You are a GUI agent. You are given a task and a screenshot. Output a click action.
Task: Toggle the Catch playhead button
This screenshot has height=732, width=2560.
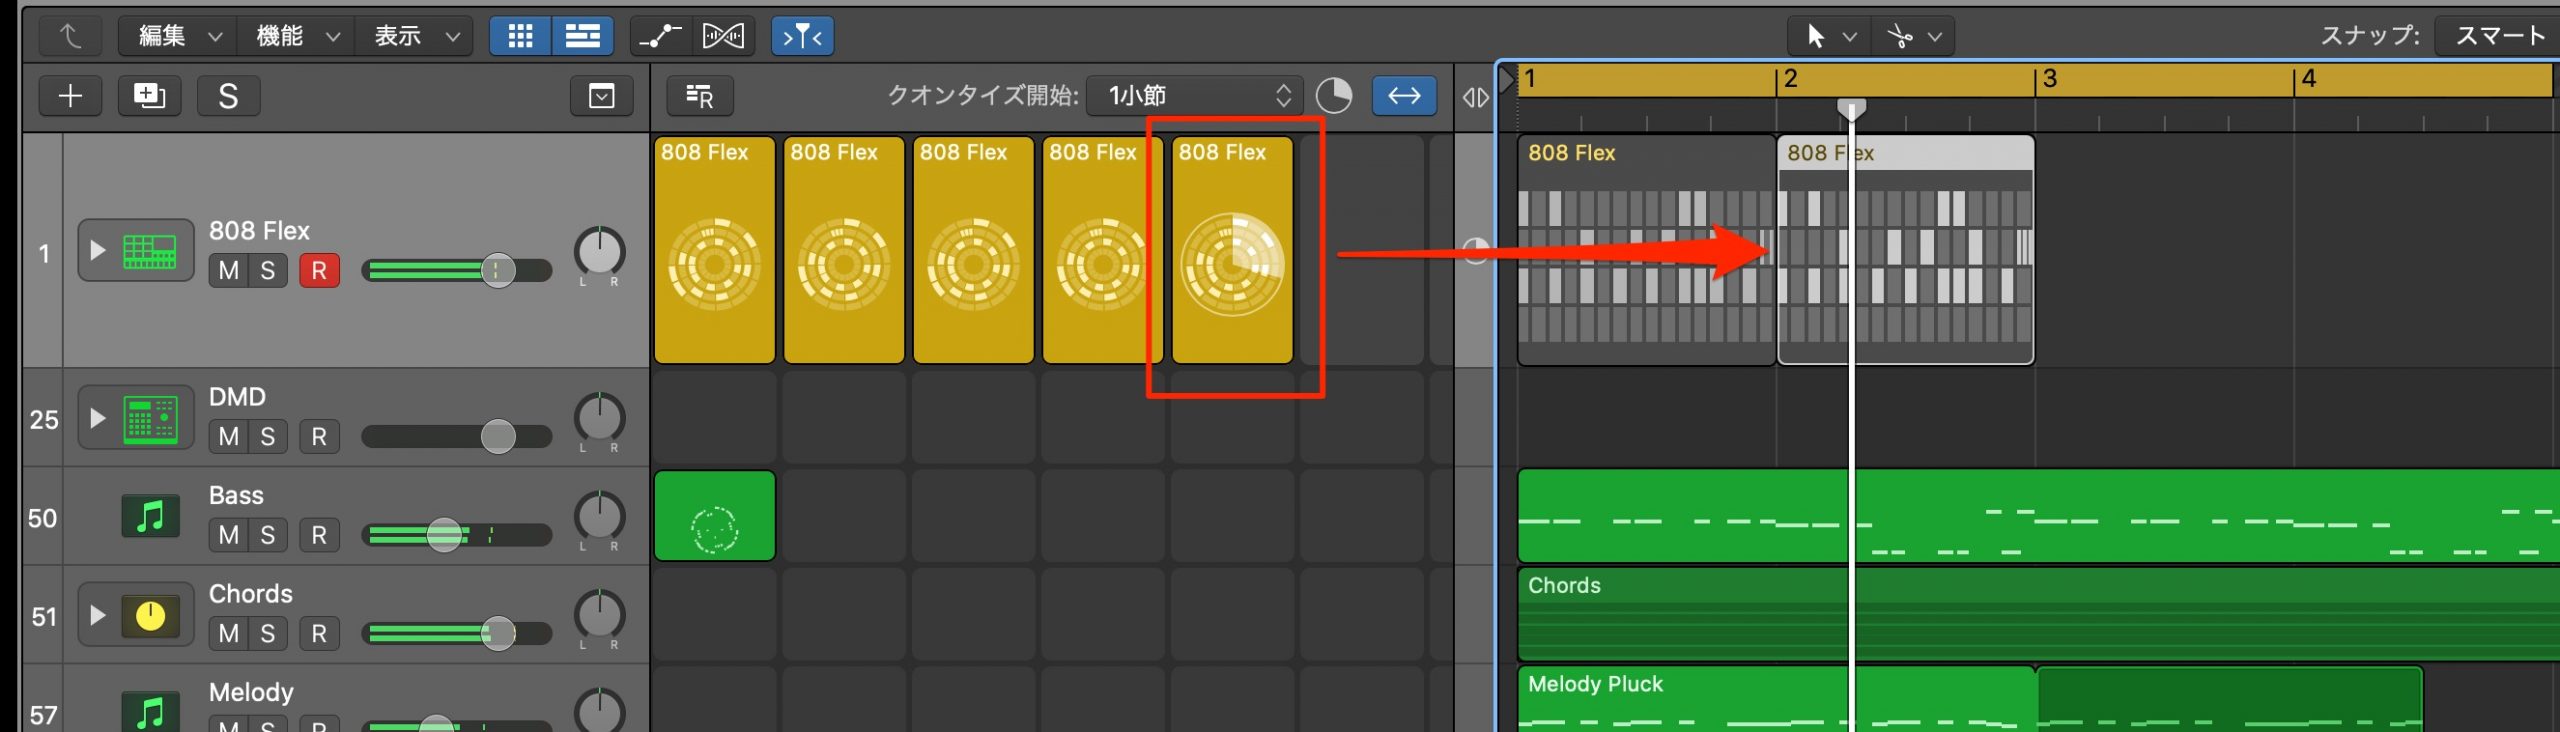tap(802, 36)
